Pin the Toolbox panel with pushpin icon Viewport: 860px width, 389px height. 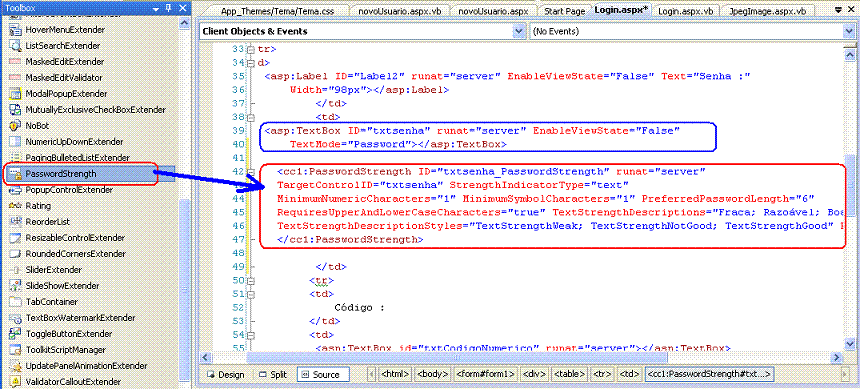tap(168, 8)
